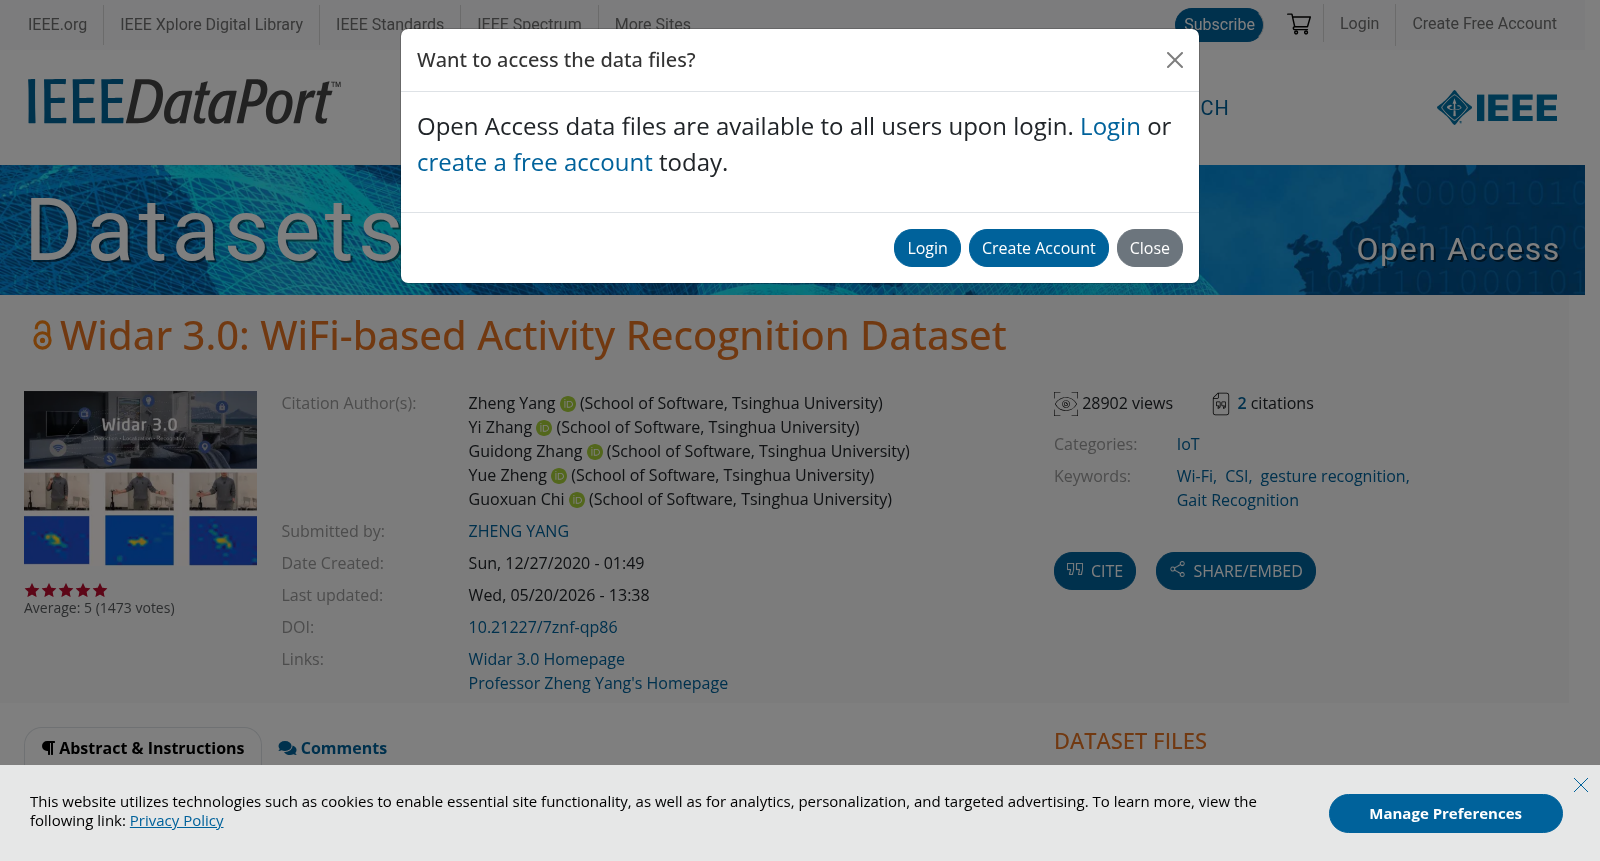Go to IEEE.org site link
This screenshot has width=1600, height=861.
click(57, 24)
